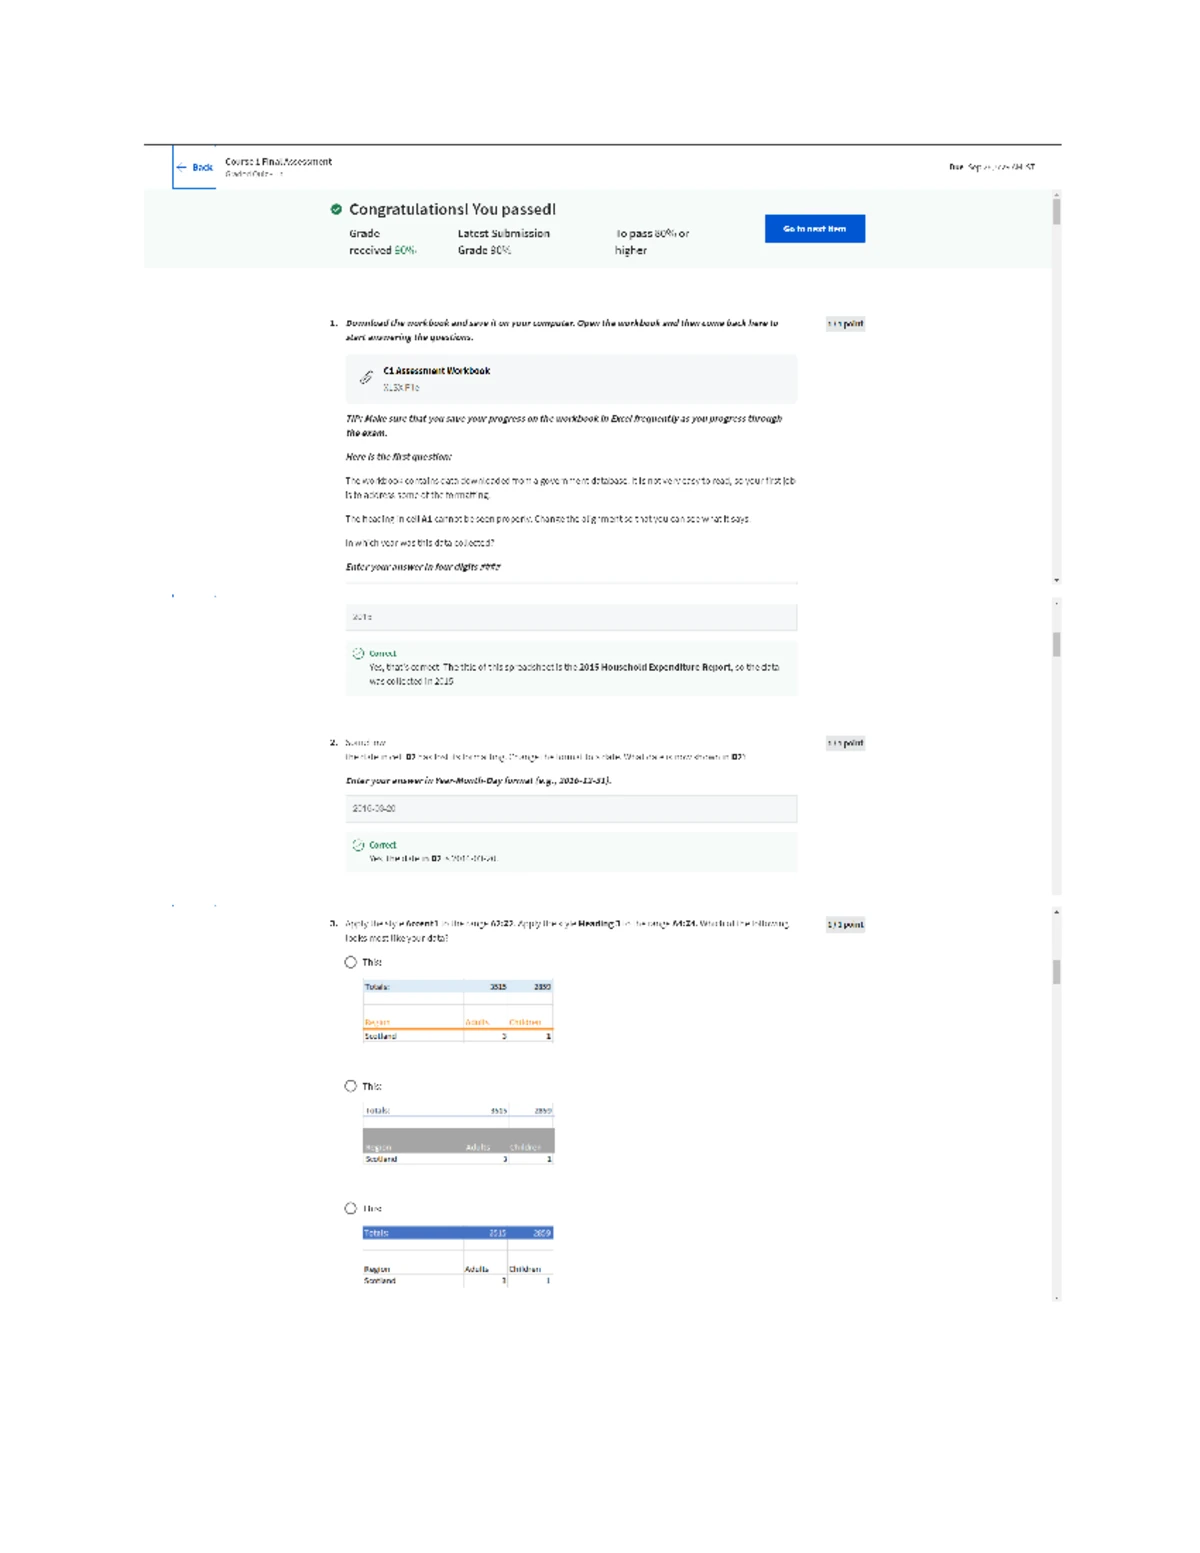Click the answer field containing 2015
This screenshot has height=1553, width=1200.
(x=570, y=615)
